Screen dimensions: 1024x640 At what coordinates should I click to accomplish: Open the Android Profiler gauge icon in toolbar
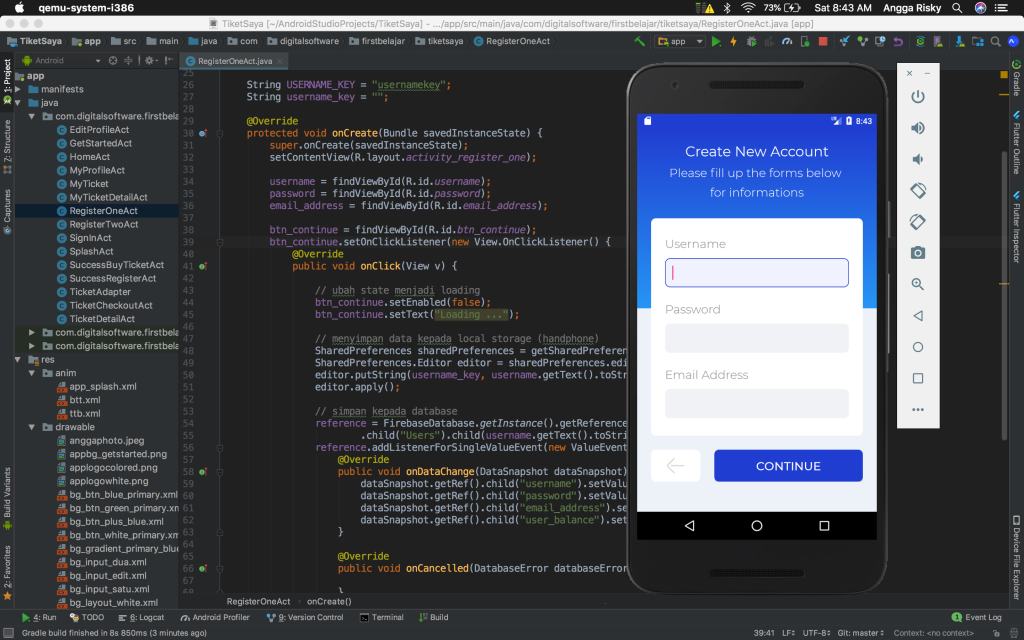pos(787,41)
